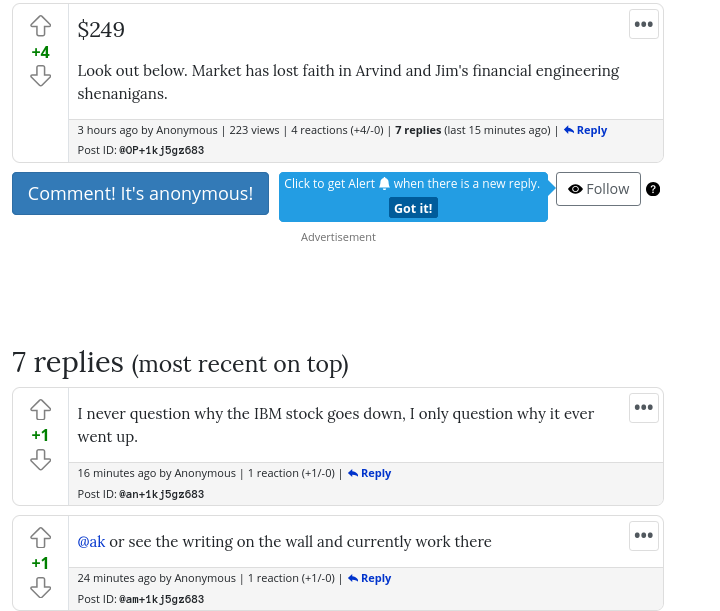
Task: Open the @ak mention link
Action: coord(91,542)
